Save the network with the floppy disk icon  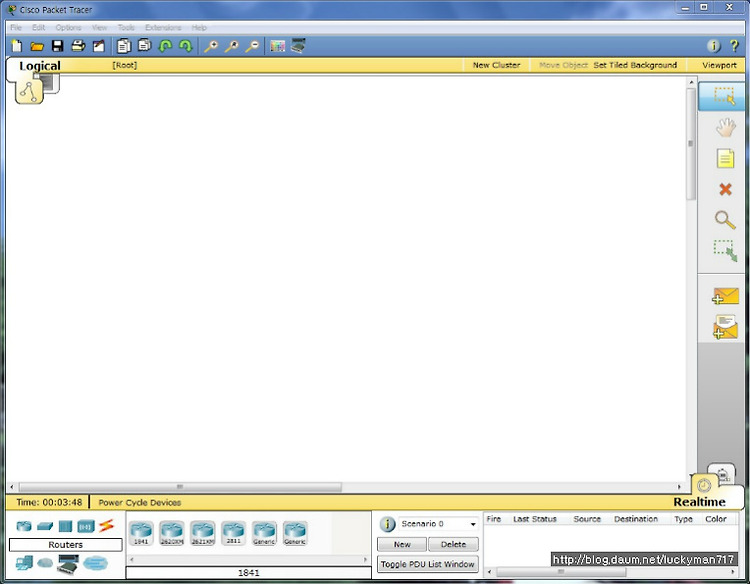pos(57,46)
